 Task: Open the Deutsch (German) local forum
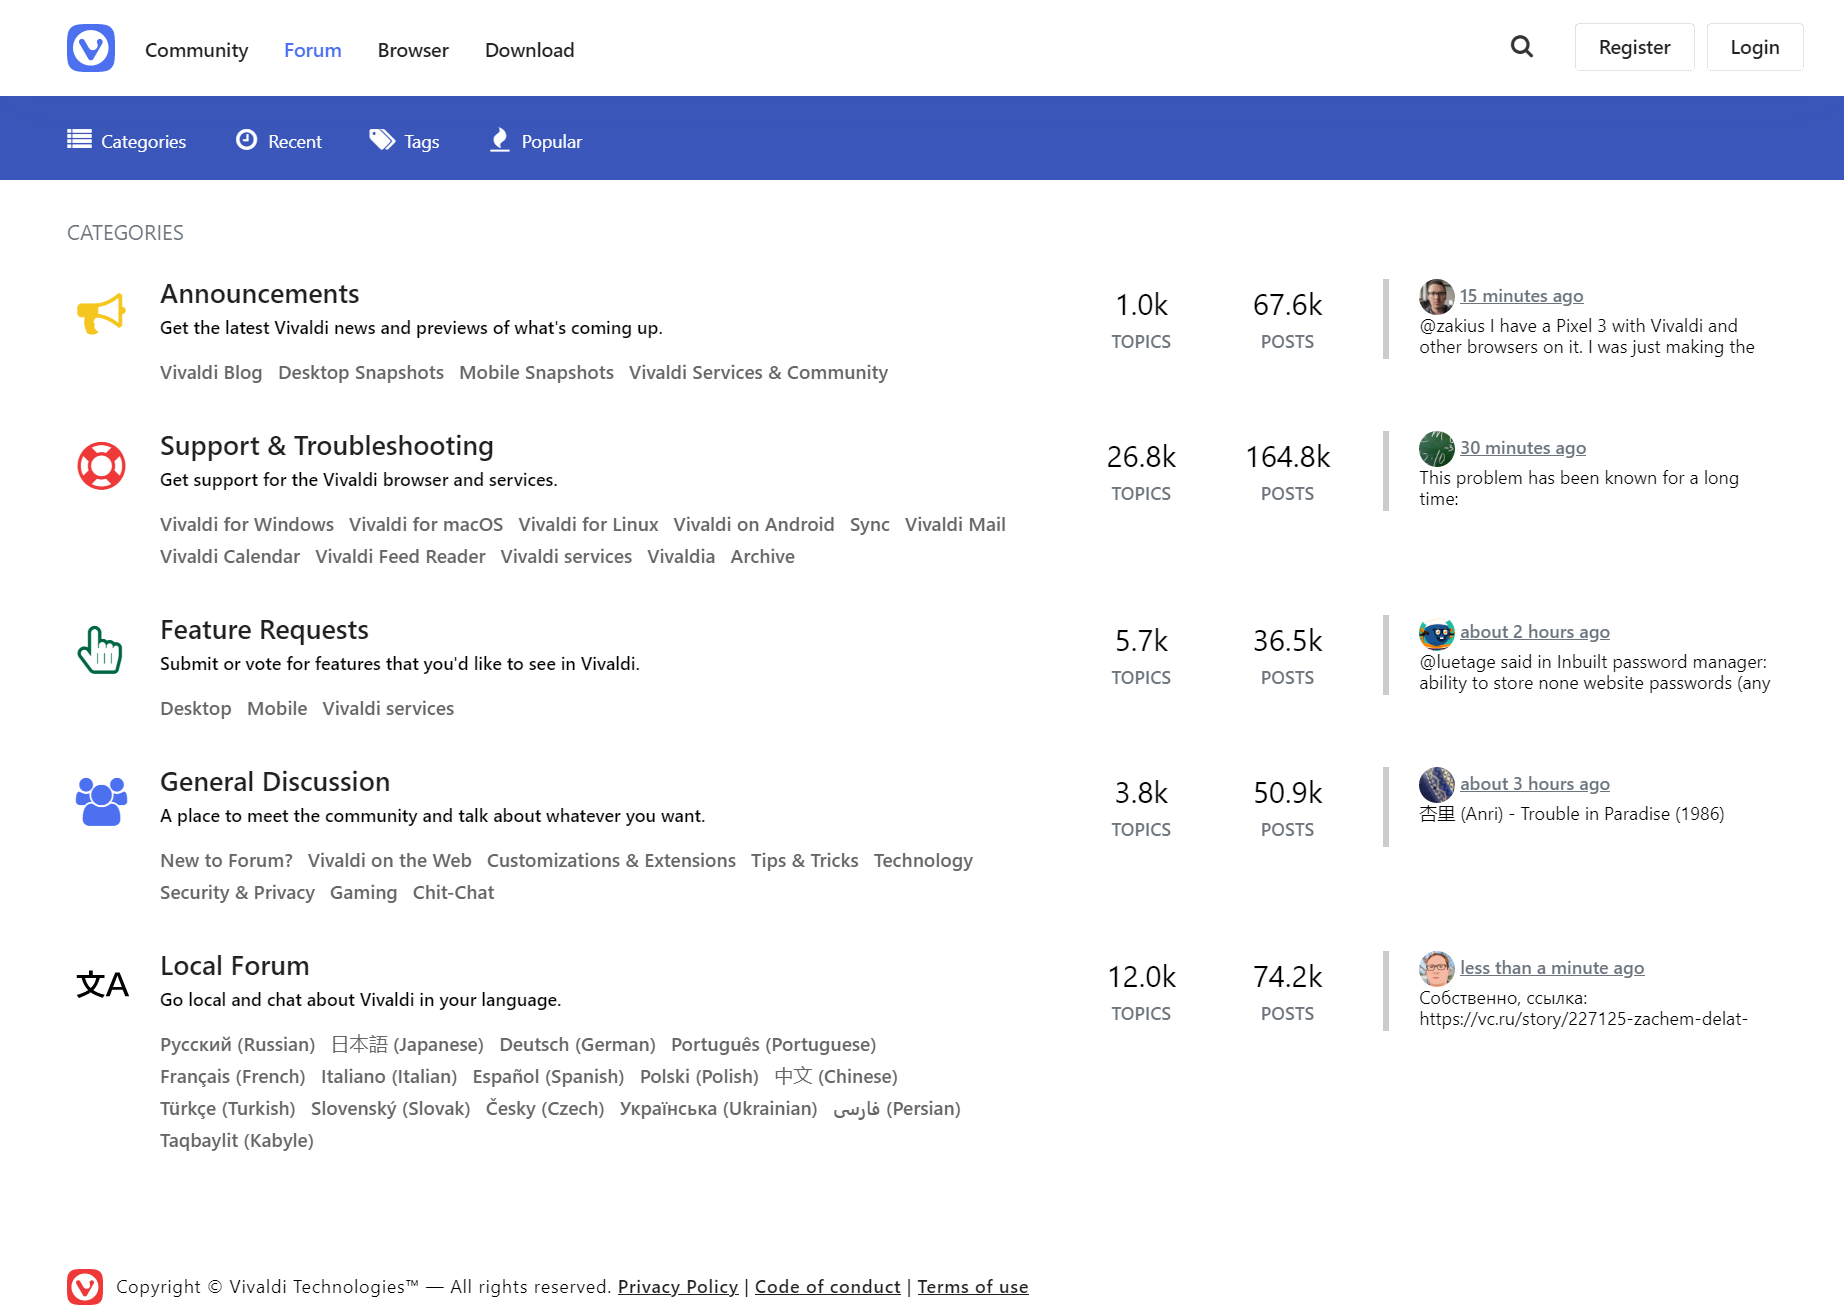tap(577, 1045)
